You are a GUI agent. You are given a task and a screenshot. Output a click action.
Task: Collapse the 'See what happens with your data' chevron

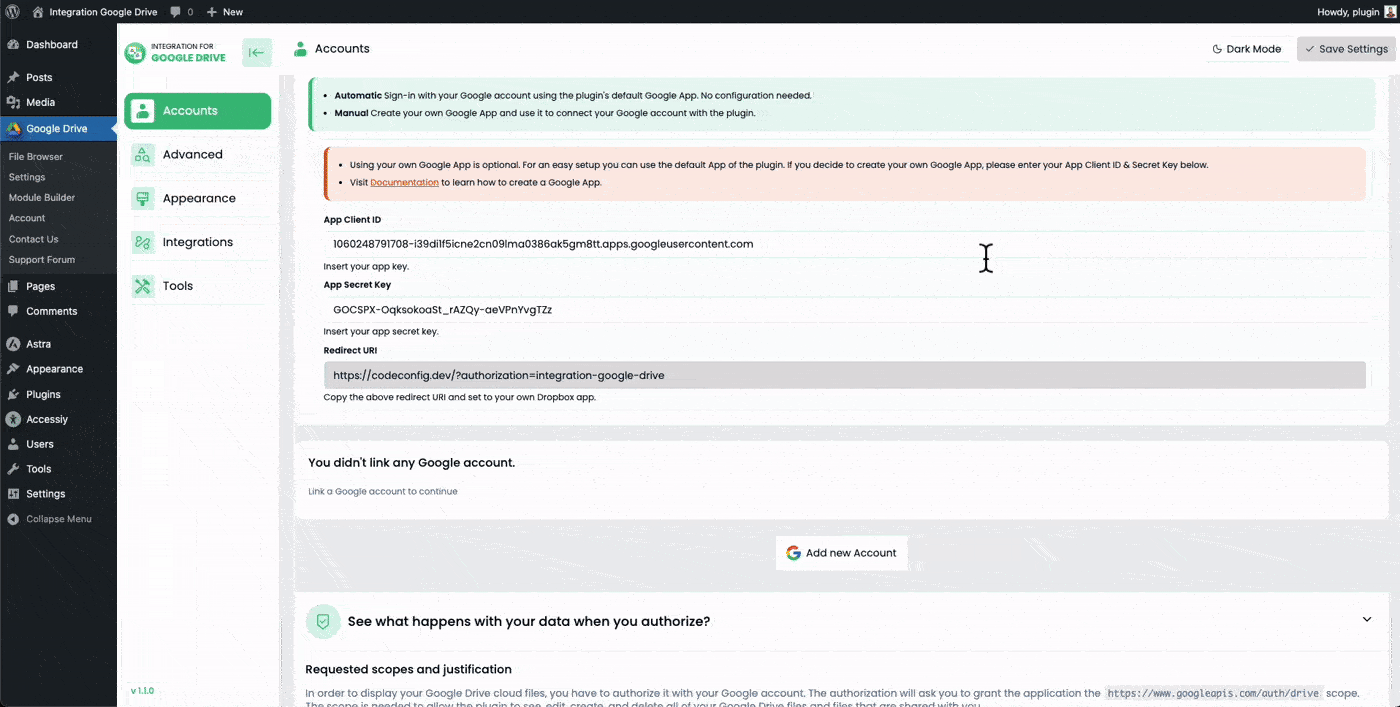(x=1367, y=620)
